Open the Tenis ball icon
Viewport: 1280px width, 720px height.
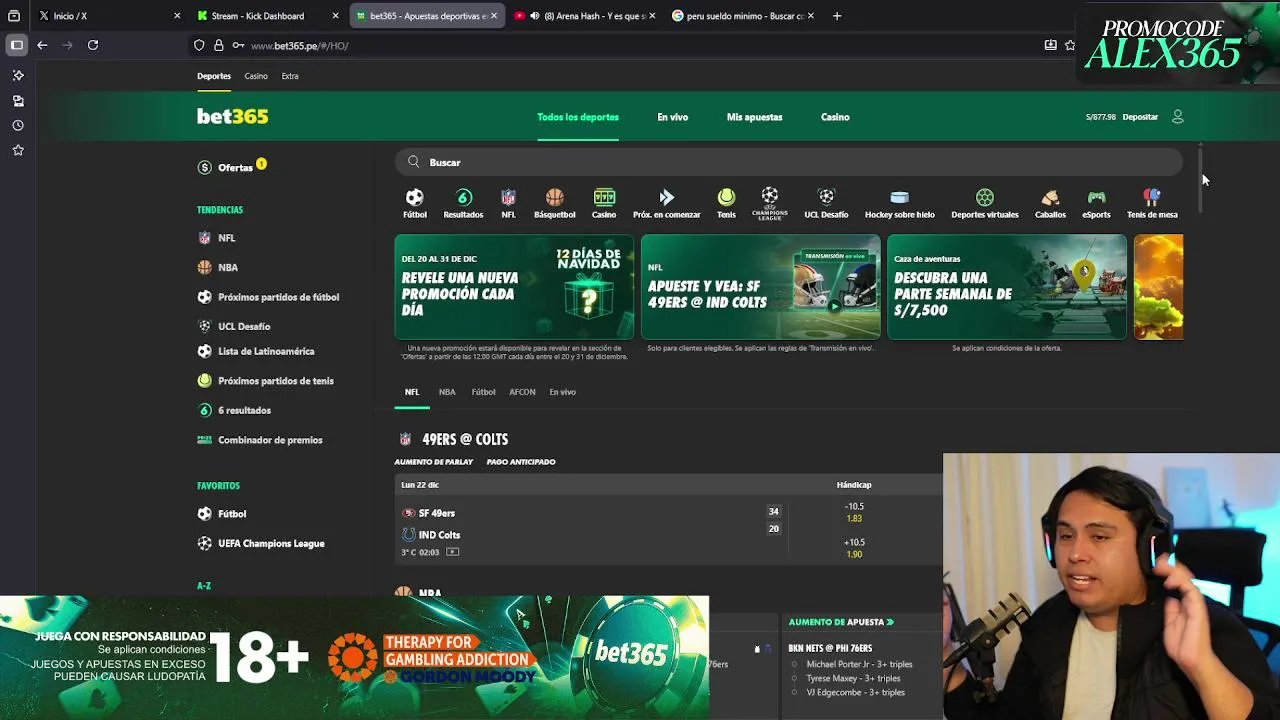(726, 198)
